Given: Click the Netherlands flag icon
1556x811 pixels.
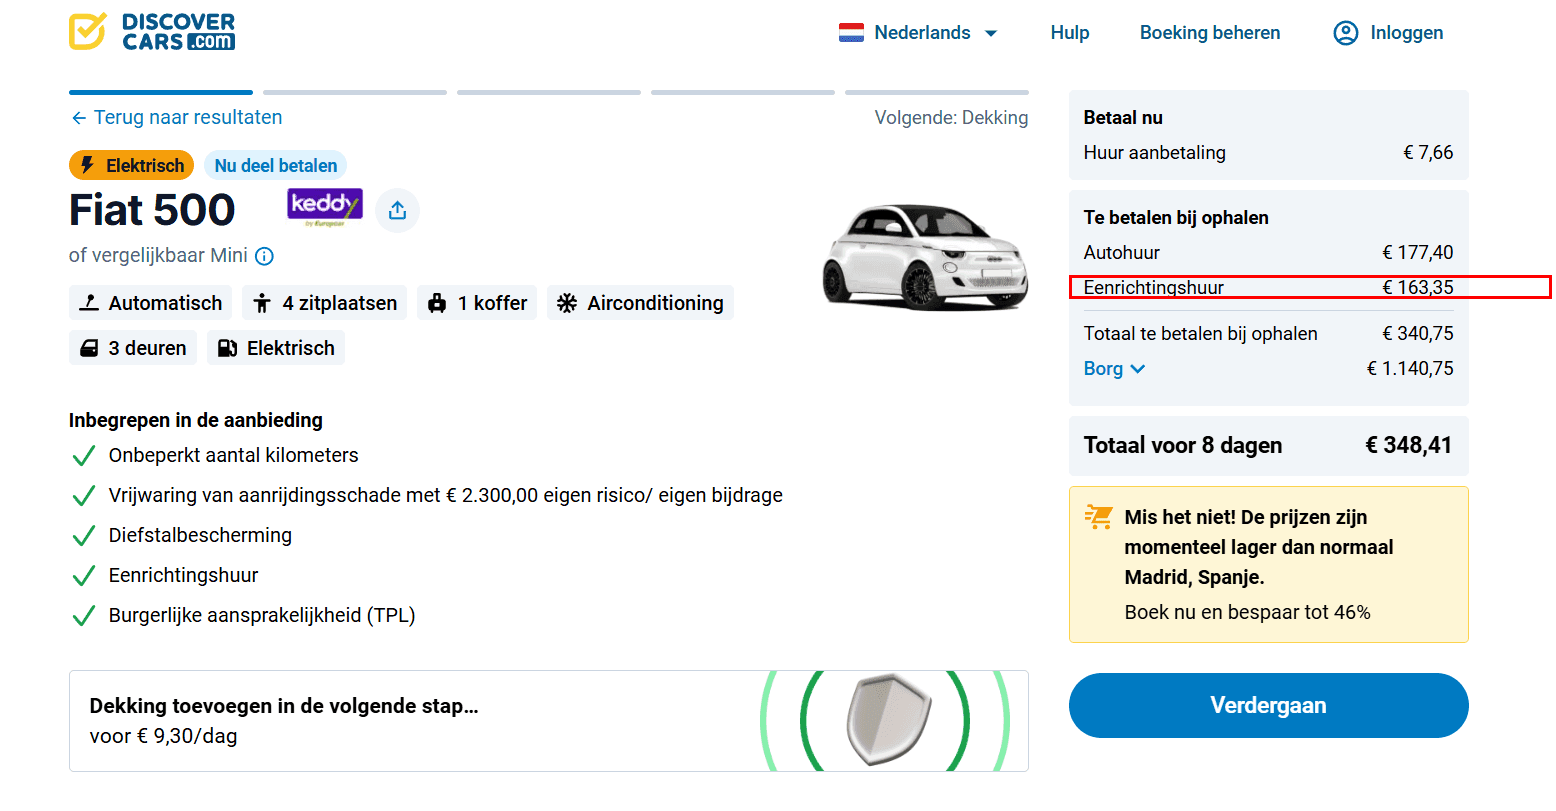Looking at the screenshot, I should 851,33.
